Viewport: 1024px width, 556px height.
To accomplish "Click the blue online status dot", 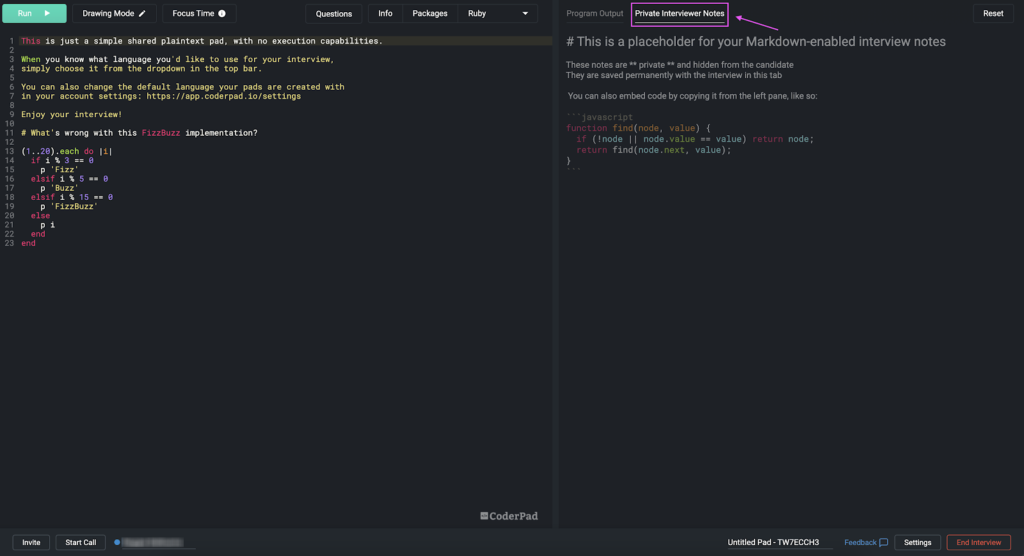I will coord(117,542).
